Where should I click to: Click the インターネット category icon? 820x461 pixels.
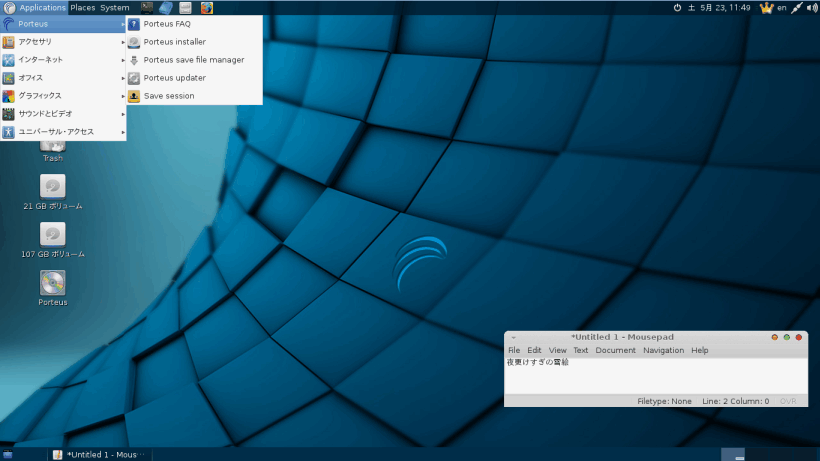click(x=8, y=60)
